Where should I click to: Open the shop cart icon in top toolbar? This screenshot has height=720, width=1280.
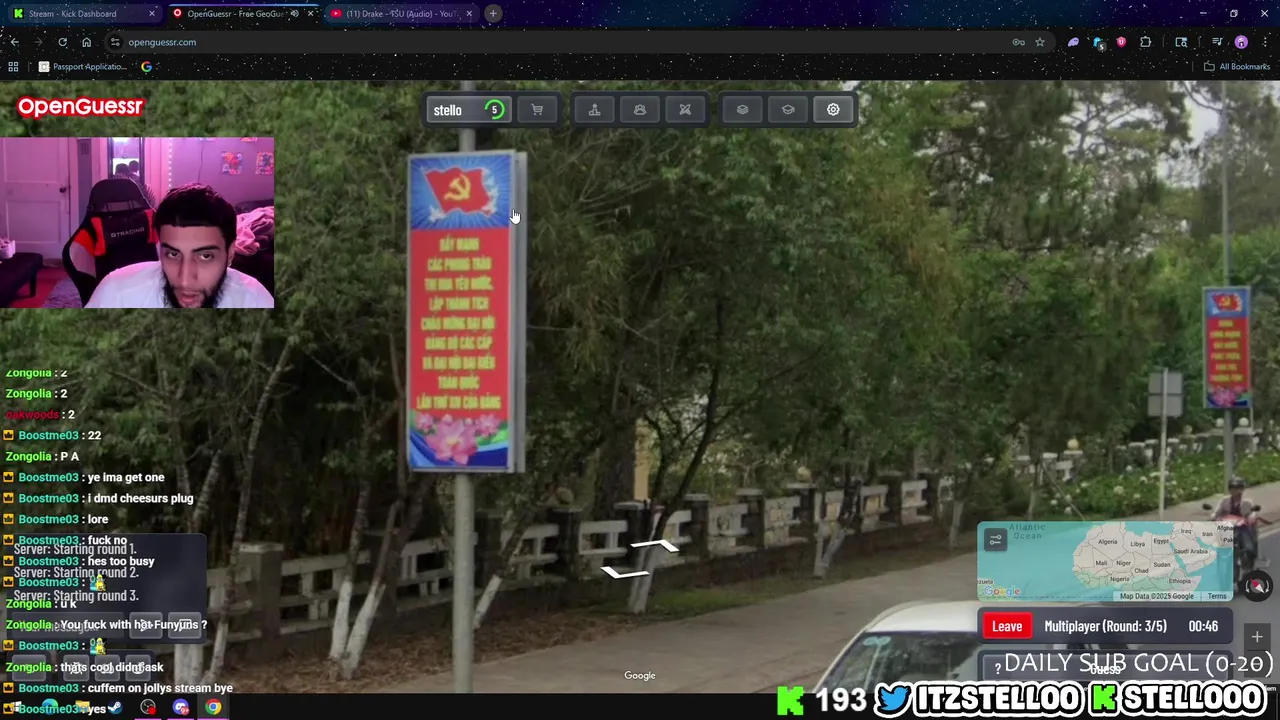[537, 110]
